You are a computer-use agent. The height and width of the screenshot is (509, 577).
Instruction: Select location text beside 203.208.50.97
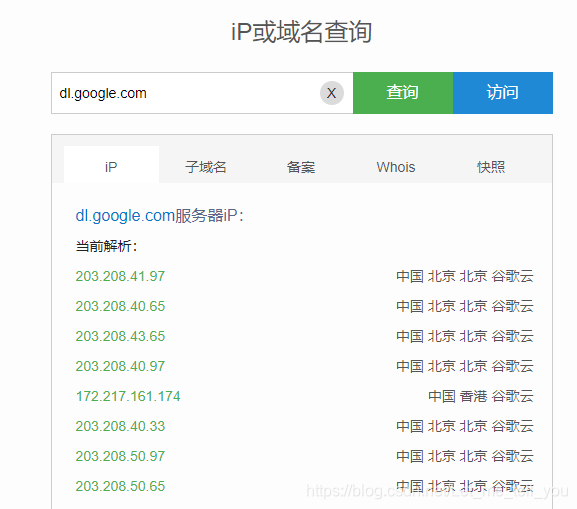click(x=465, y=456)
